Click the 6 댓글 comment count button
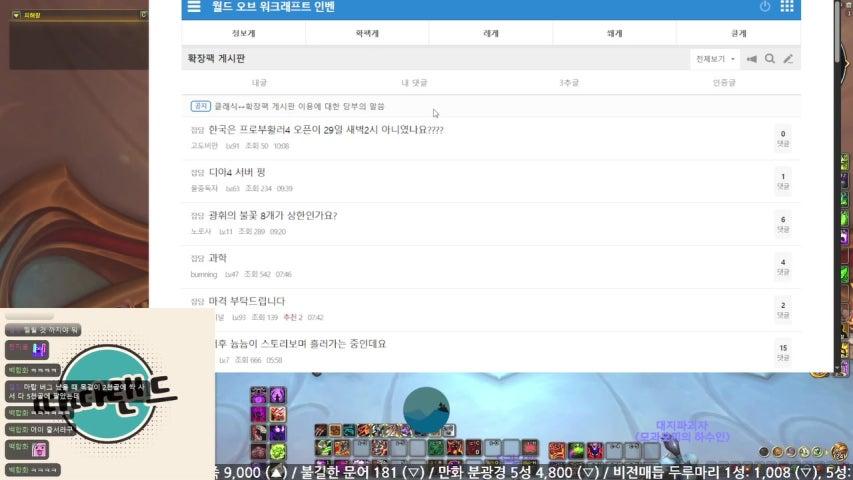853x480 pixels. tap(783, 224)
